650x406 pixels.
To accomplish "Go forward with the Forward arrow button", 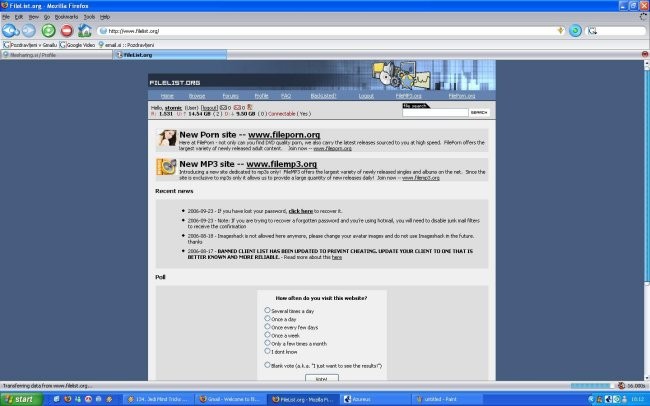I will click(29, 31).
